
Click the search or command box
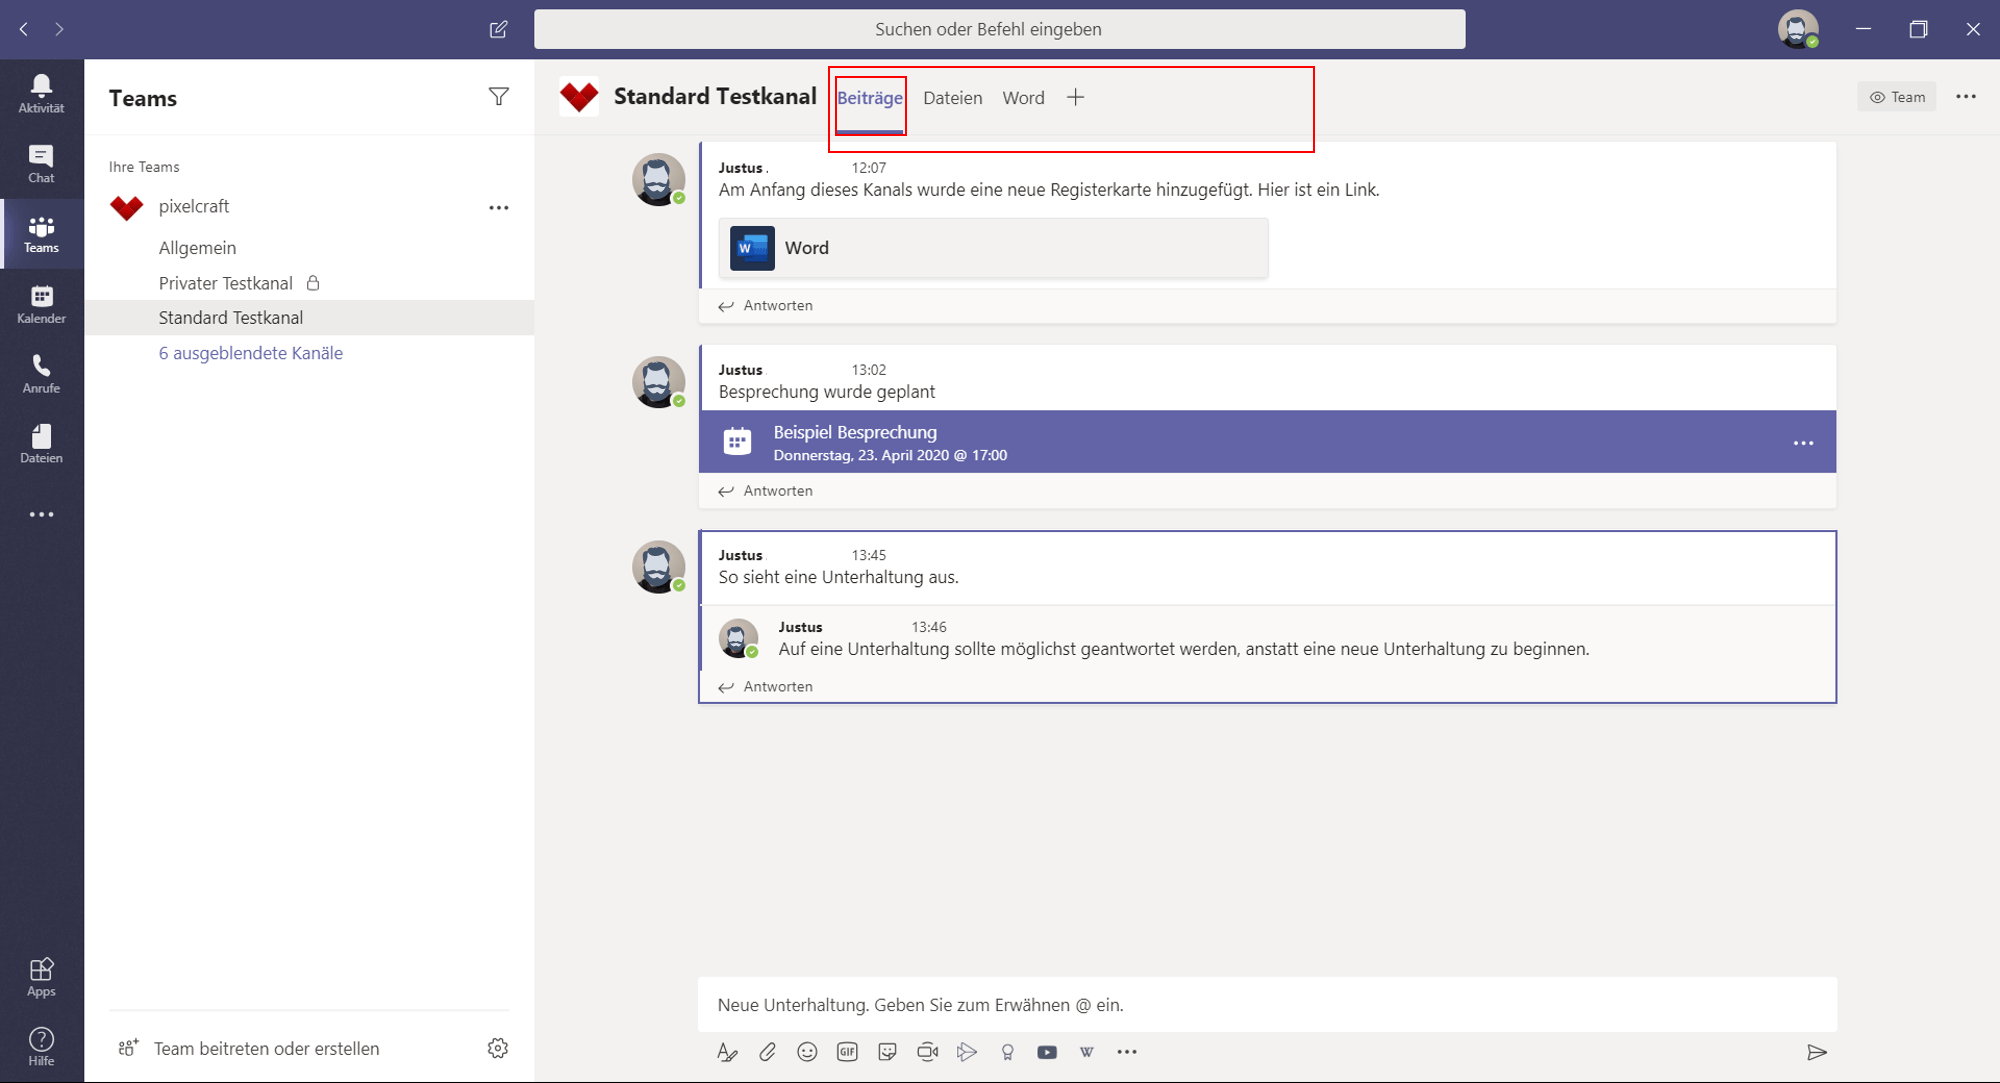(x=999, y=29)
